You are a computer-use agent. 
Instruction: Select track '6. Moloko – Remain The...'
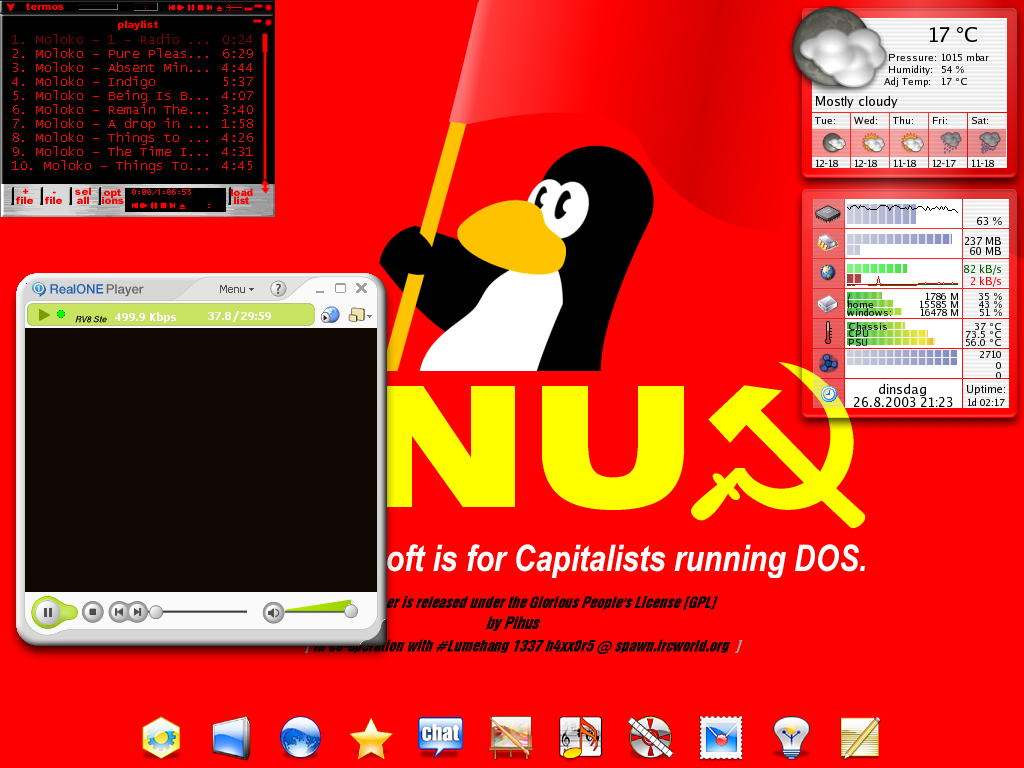(x=132, y=110)
